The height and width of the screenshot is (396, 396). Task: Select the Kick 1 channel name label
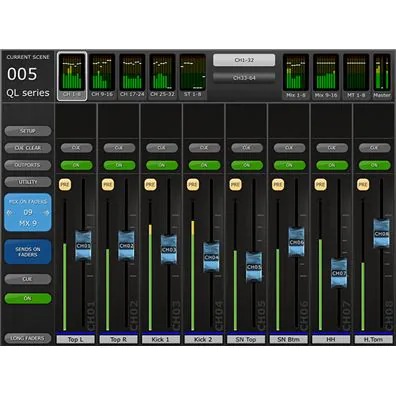pyautogui.click(x=161, y=340)
